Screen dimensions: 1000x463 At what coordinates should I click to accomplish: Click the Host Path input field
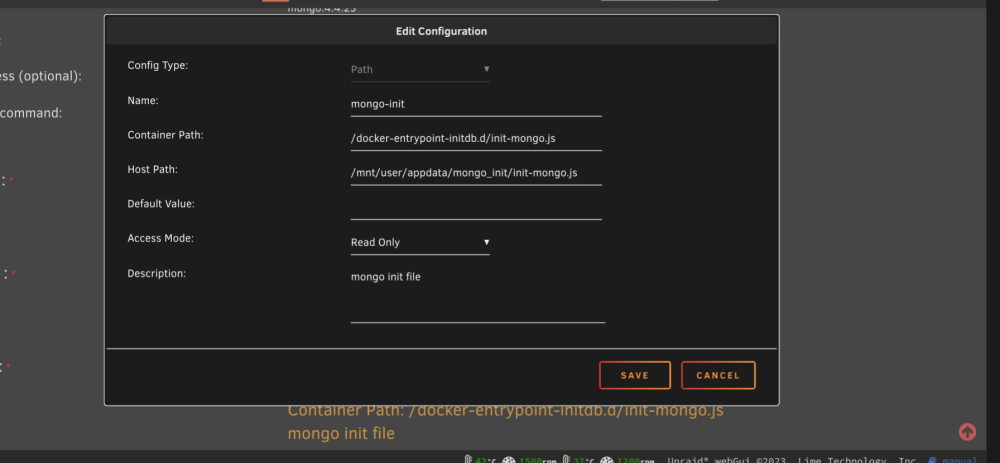pyautogui.click(x=476, y=173)
